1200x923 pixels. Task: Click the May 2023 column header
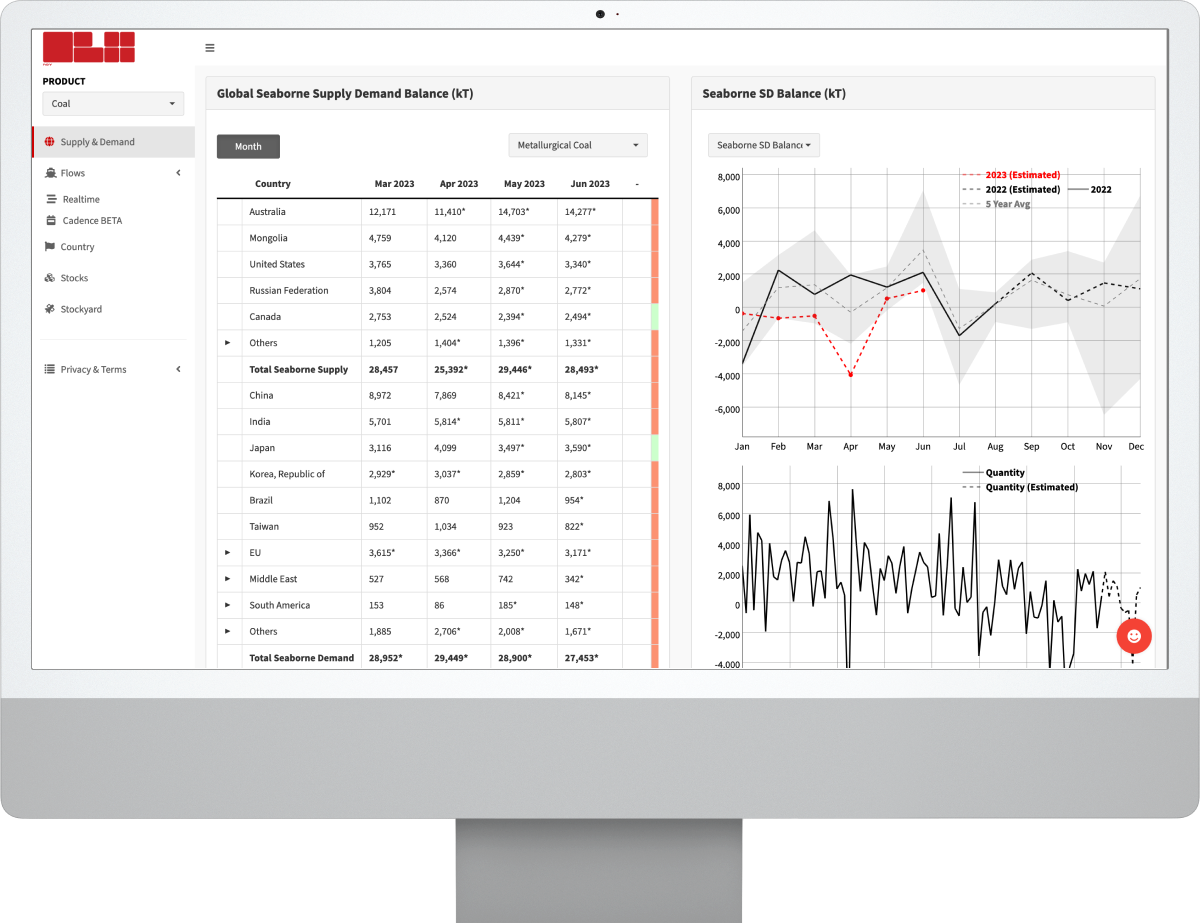click(524, 184)
